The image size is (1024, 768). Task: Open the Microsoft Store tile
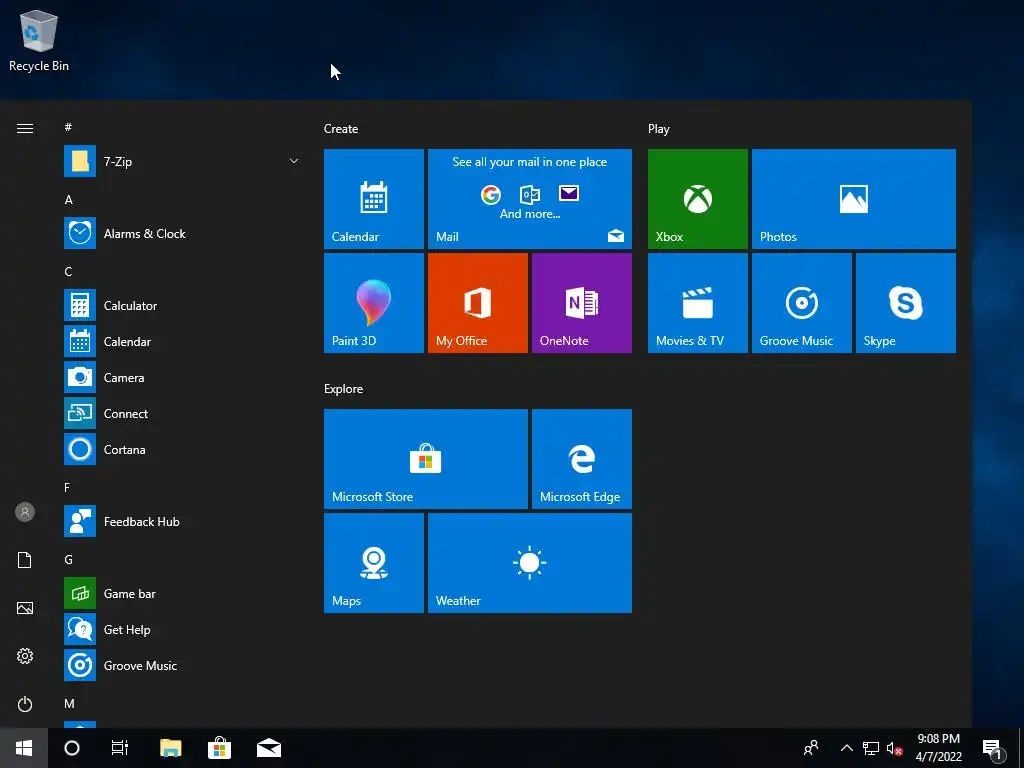point(426,458)
